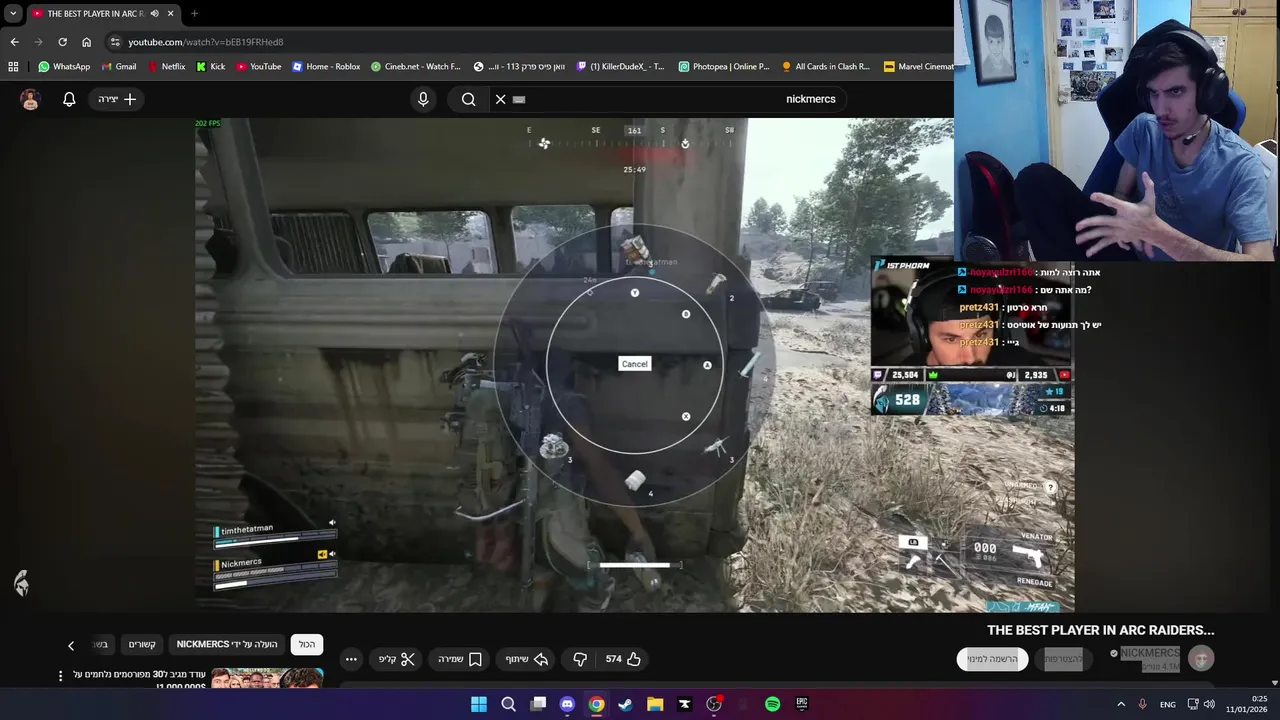Close THE BEST PLAYER IN ARC tab

[170, 14]
